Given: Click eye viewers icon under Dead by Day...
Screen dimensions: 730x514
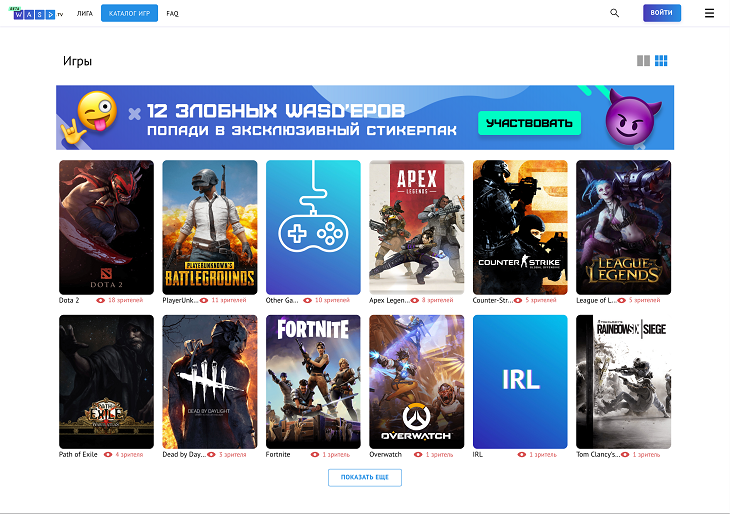Looking at the screenshot, I should coord(211,454).
